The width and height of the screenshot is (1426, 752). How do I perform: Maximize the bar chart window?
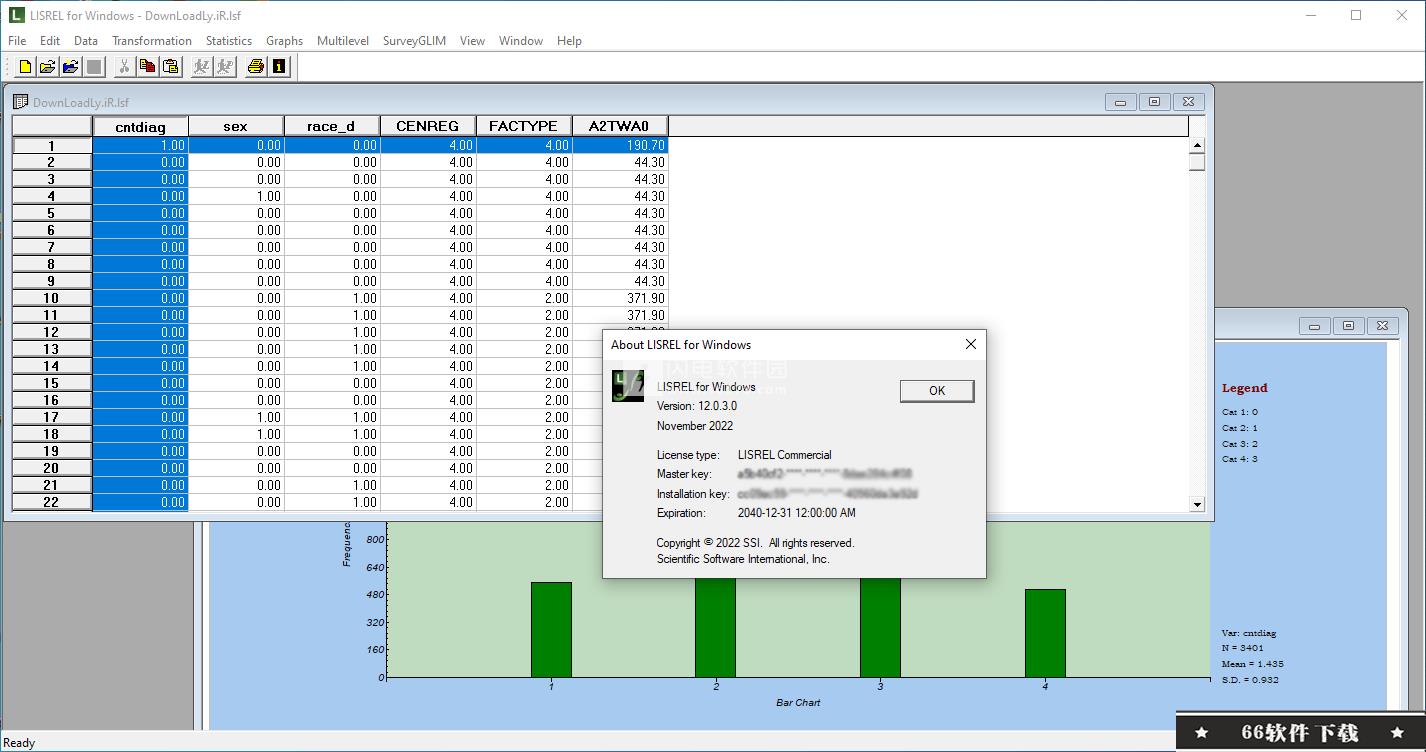tap(1348, 326)
